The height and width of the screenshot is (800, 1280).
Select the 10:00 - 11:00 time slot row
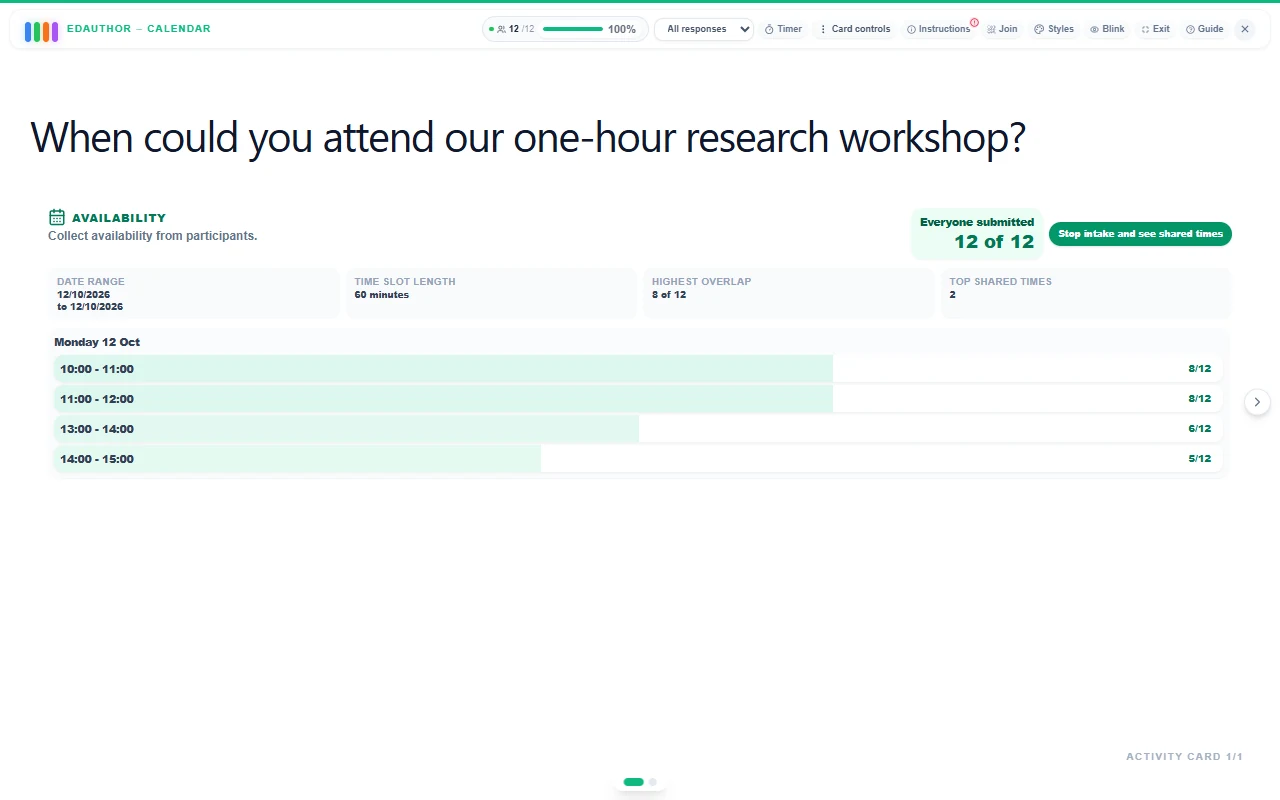tap(638, 369)
